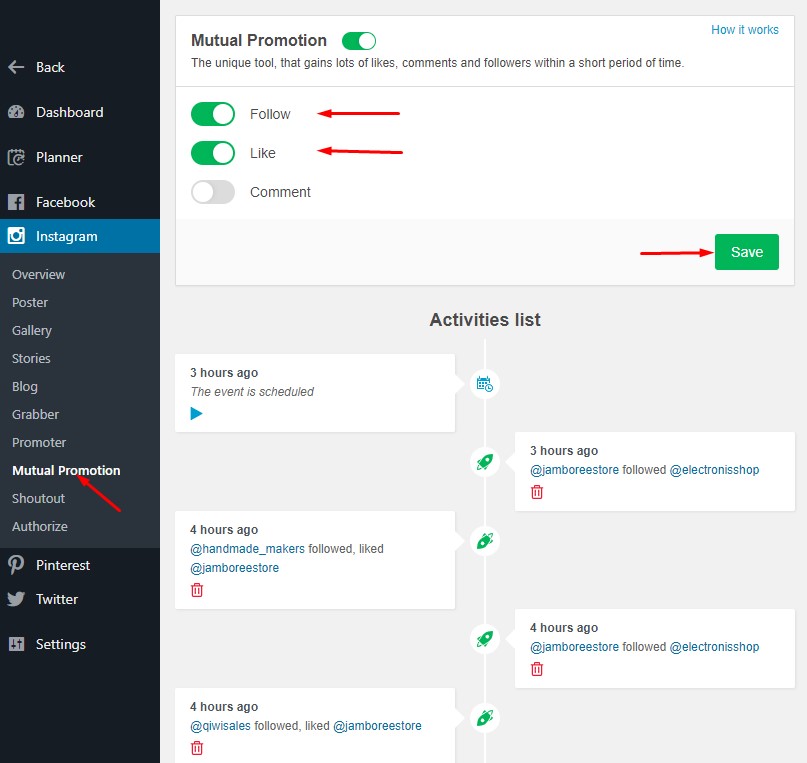This screenshot has width=807, height=763.
Task: Click the Back arrow icon
Action: pos(16,67)
